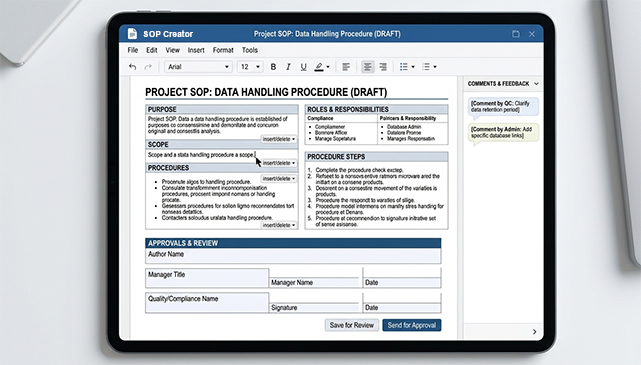Image resolution: width=641 pixels, height=365 pixels.
Task: Click into the Signature field
Action: point(314,307)
